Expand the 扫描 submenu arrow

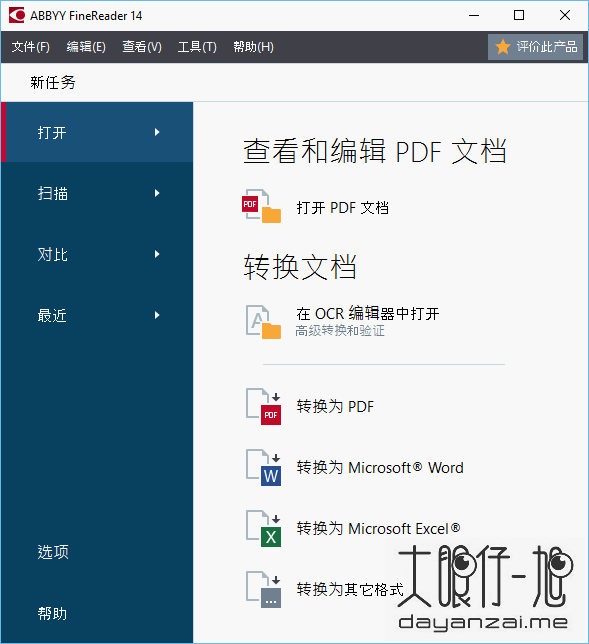pyautogui.click(x=157, y=193)
